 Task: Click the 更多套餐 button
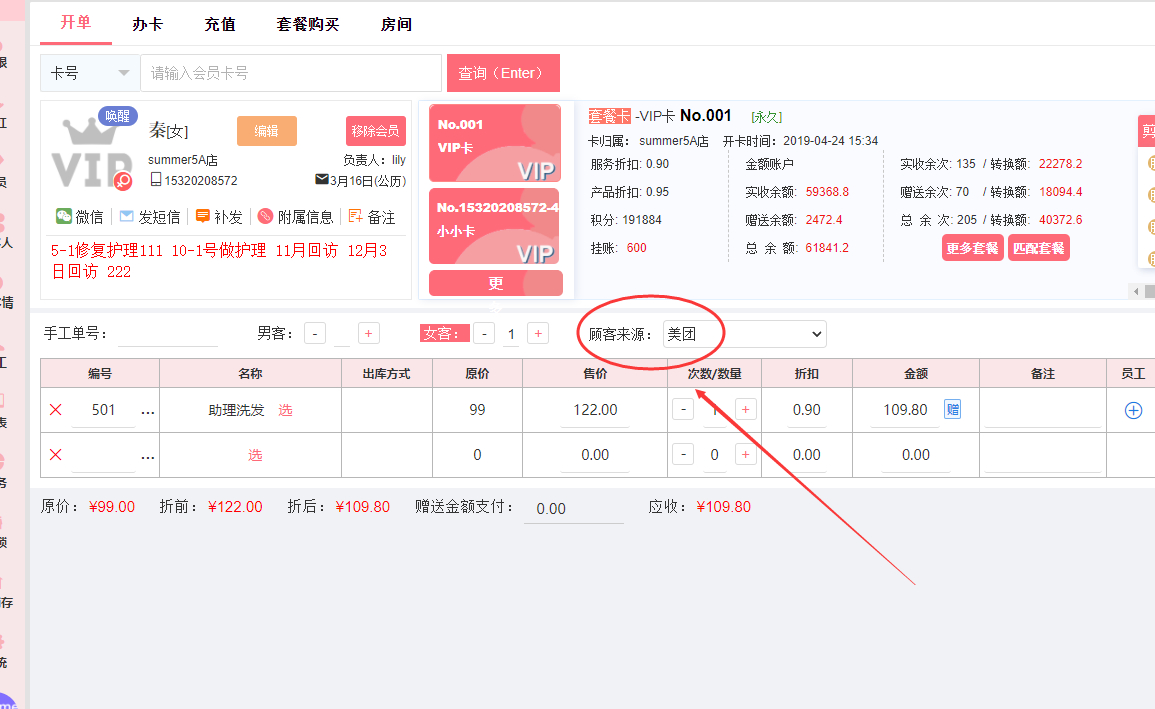click(972, 248)
